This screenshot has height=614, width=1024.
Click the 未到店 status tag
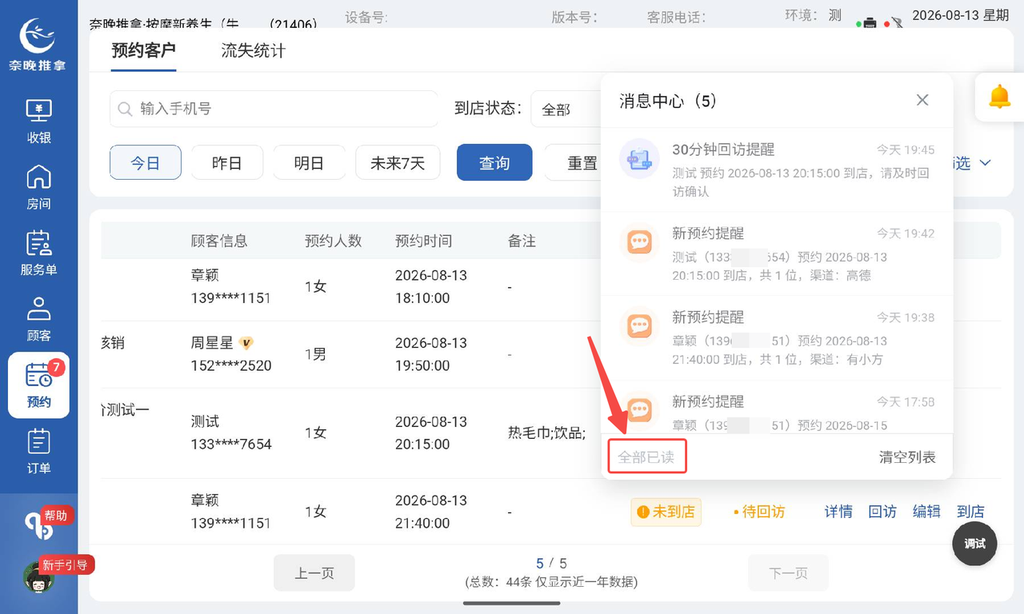point(665,511)
